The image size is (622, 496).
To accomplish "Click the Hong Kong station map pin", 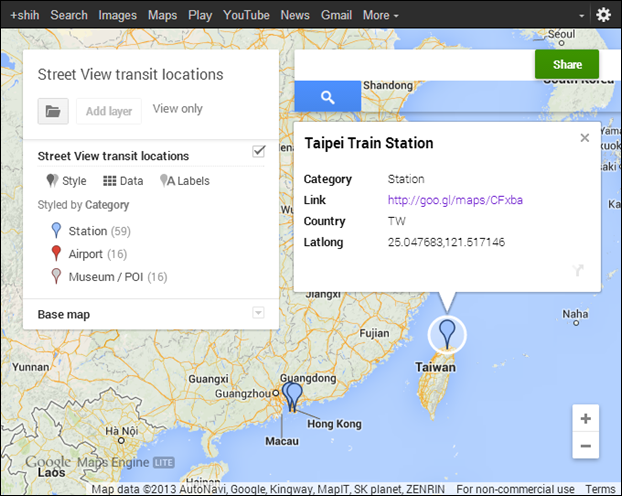I will (294, 397).
